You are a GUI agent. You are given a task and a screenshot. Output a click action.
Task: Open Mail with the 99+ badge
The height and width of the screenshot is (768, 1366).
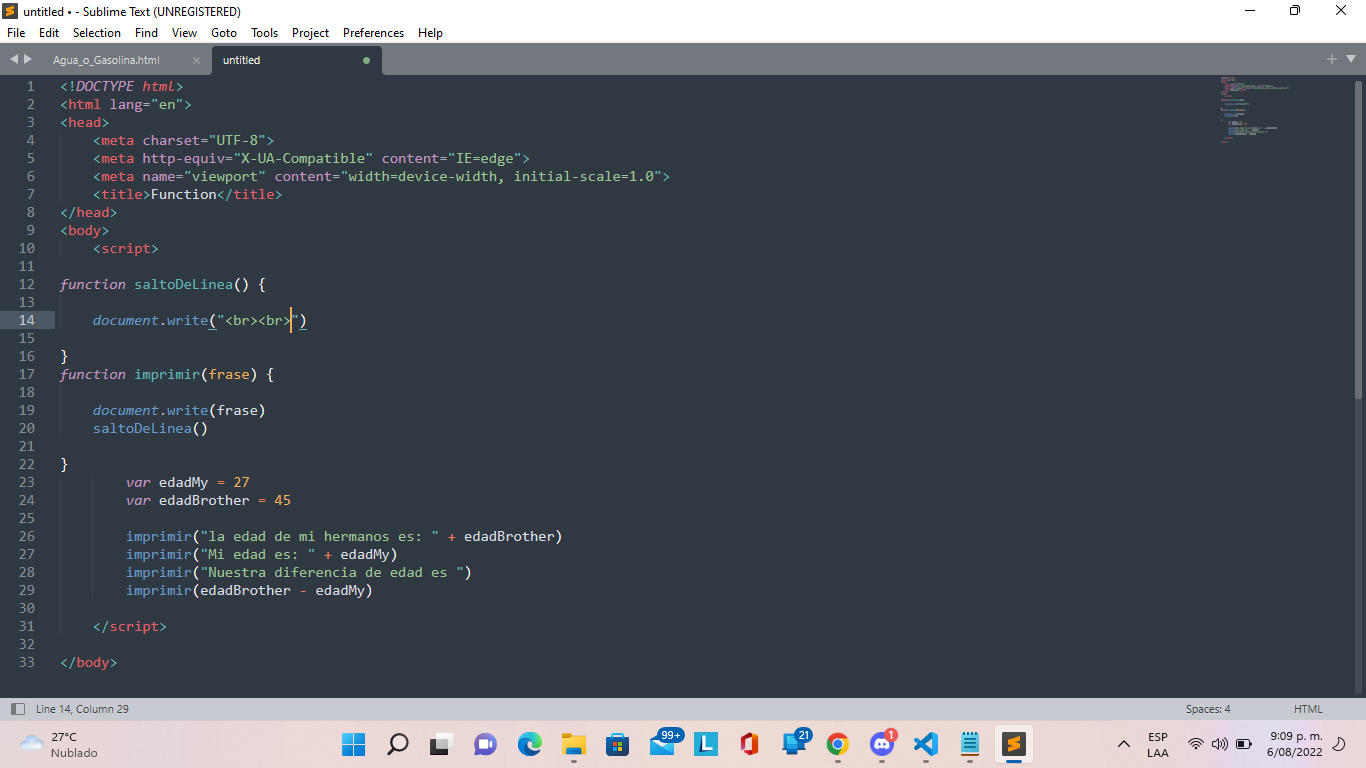(664, 743)
